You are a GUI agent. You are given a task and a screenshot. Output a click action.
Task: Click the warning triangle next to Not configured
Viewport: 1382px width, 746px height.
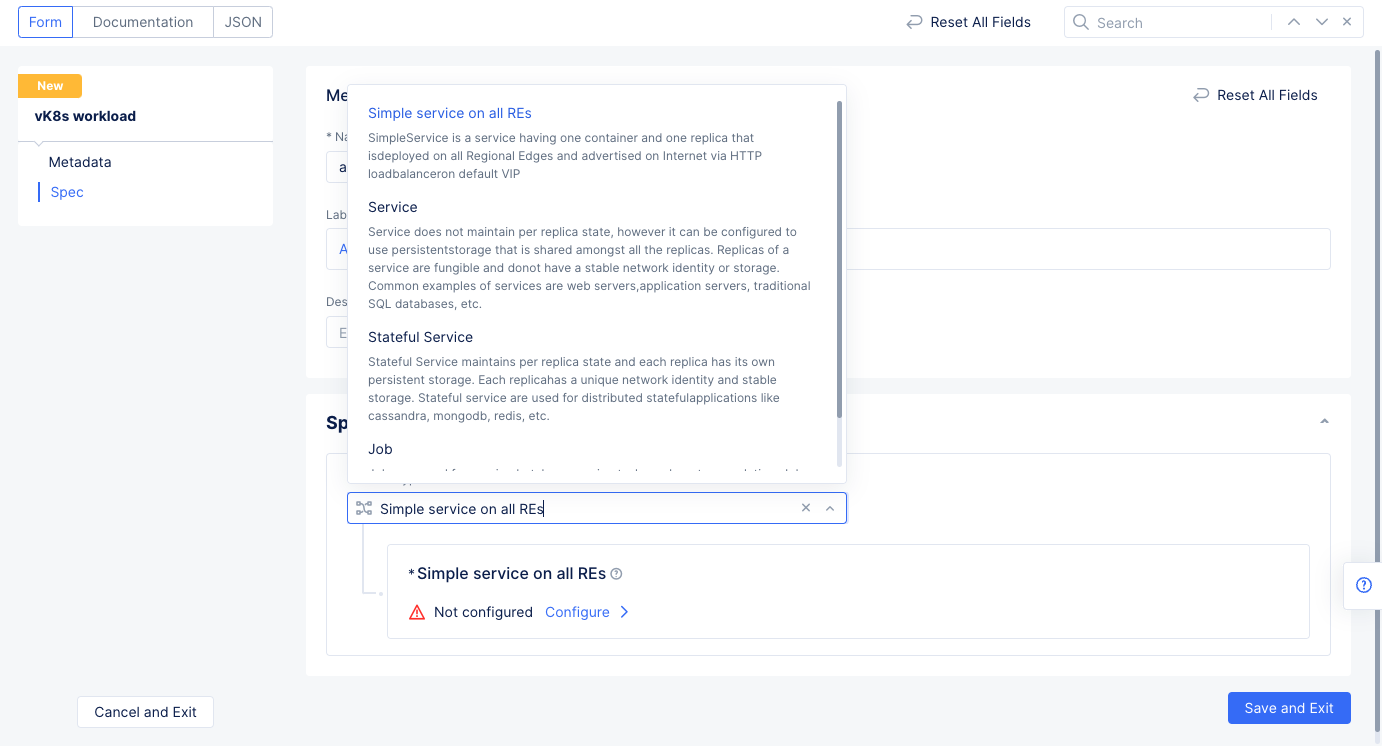pyautogui.click(x=416, y=611)
